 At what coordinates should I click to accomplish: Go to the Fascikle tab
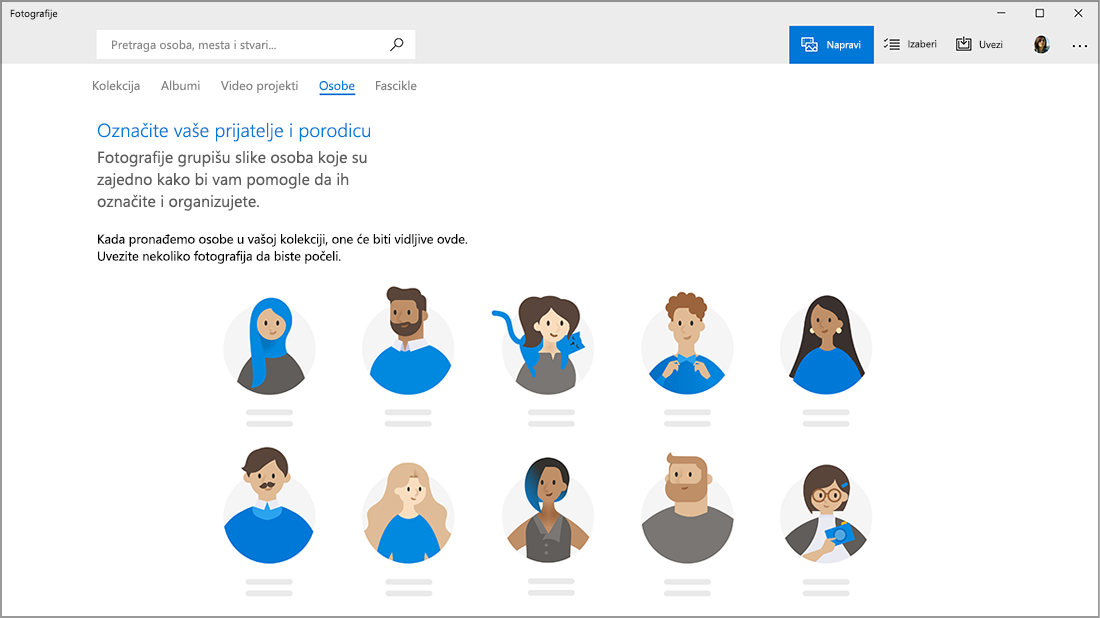(396, 86)
